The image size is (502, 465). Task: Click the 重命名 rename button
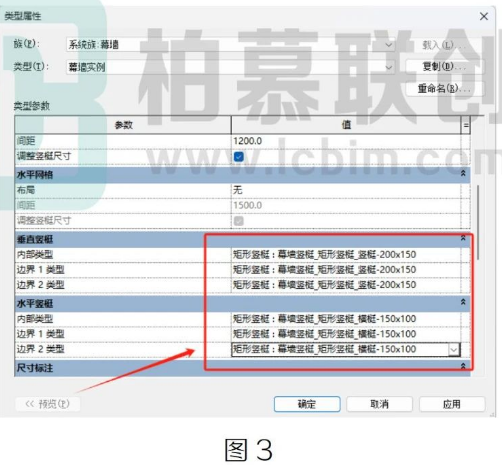(445, 89)
